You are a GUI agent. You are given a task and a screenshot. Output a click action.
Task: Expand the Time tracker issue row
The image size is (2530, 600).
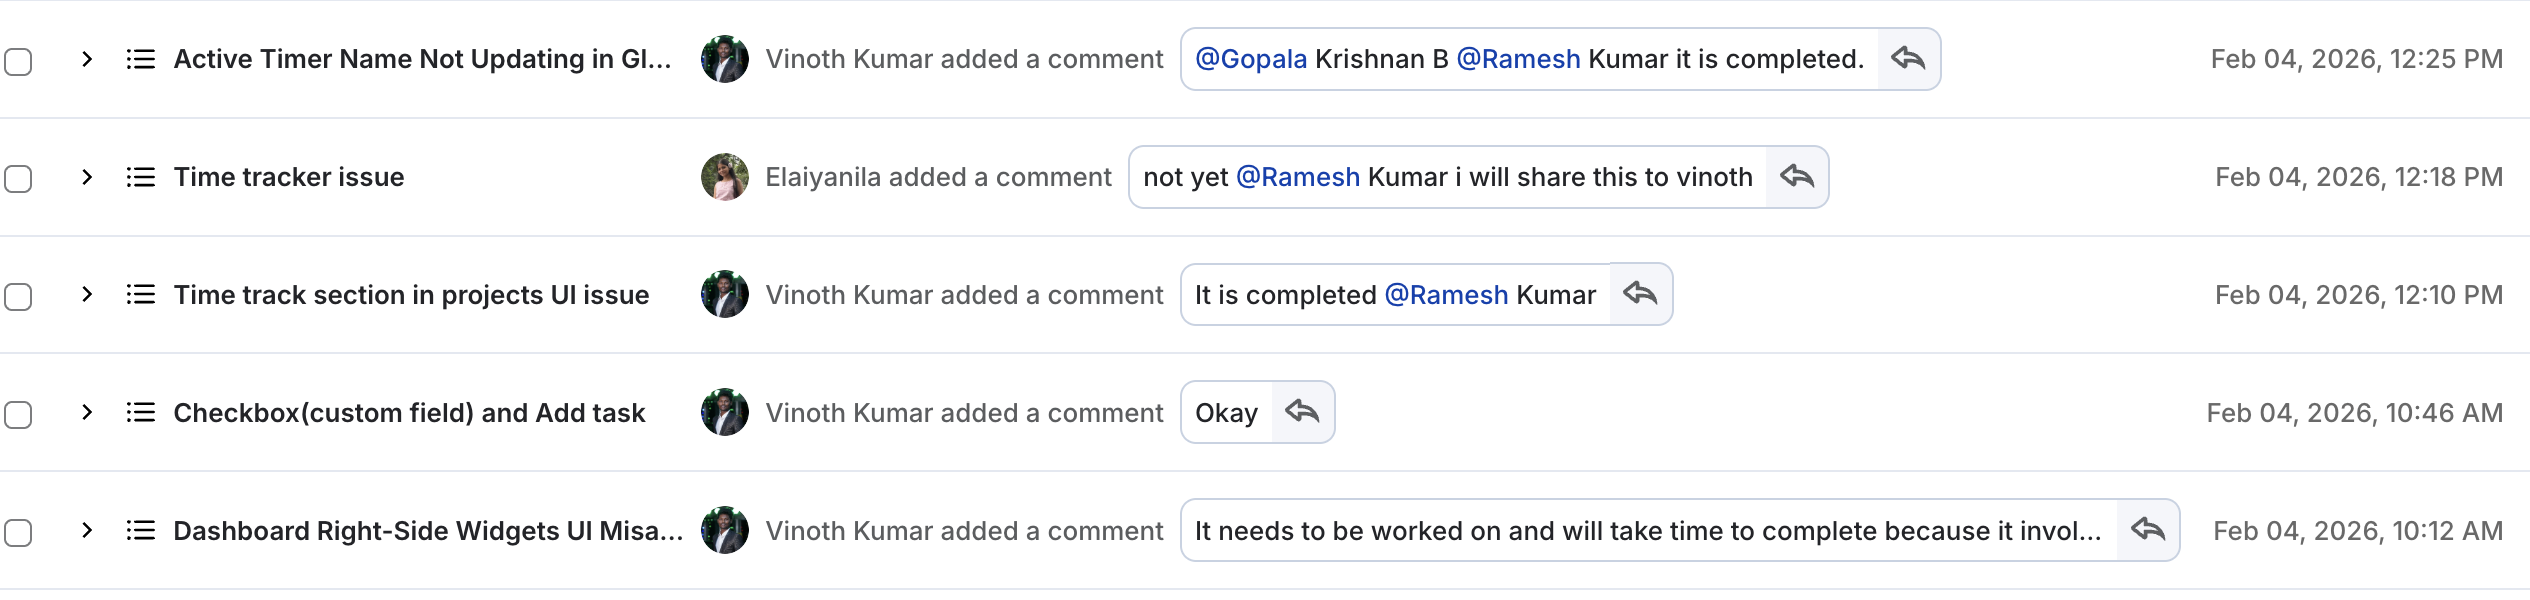87,177
